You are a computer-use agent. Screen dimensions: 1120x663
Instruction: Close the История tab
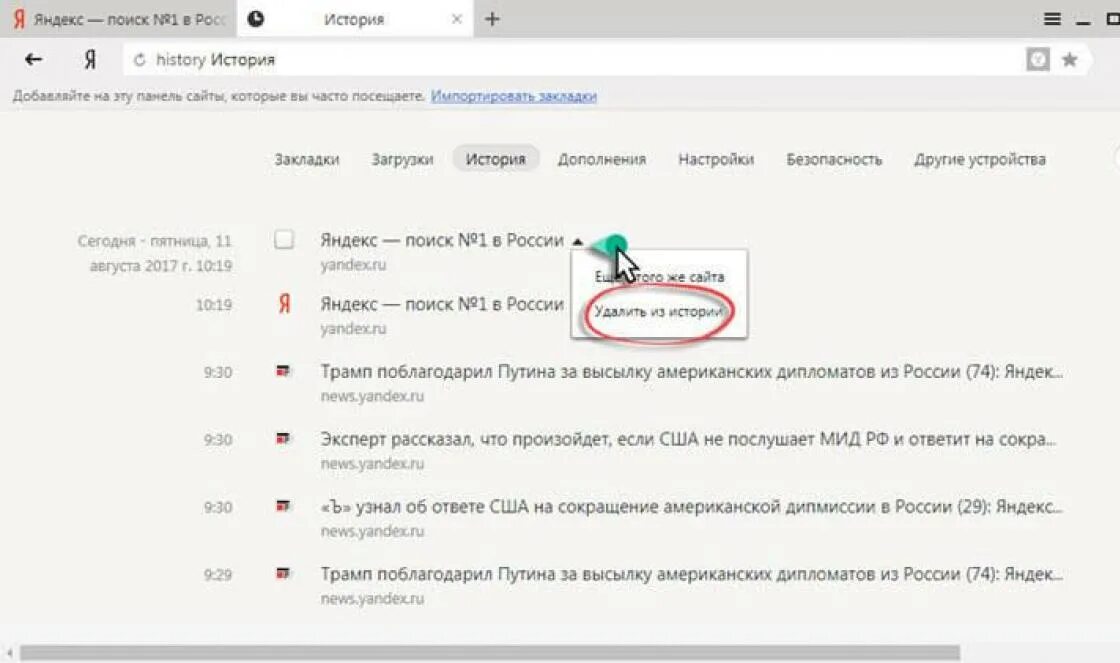(456, 19)
